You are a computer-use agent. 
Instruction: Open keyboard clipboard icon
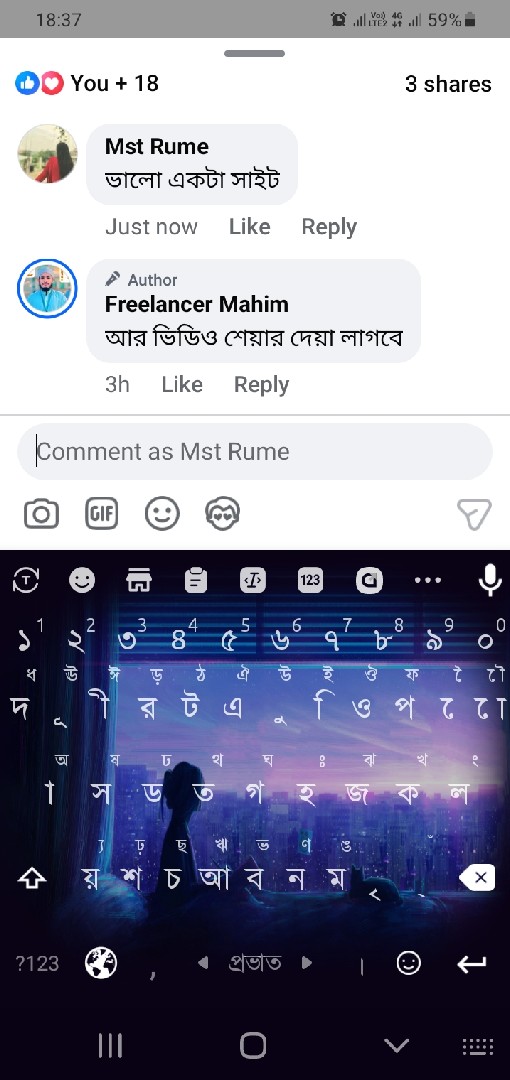tap(196, 581)
